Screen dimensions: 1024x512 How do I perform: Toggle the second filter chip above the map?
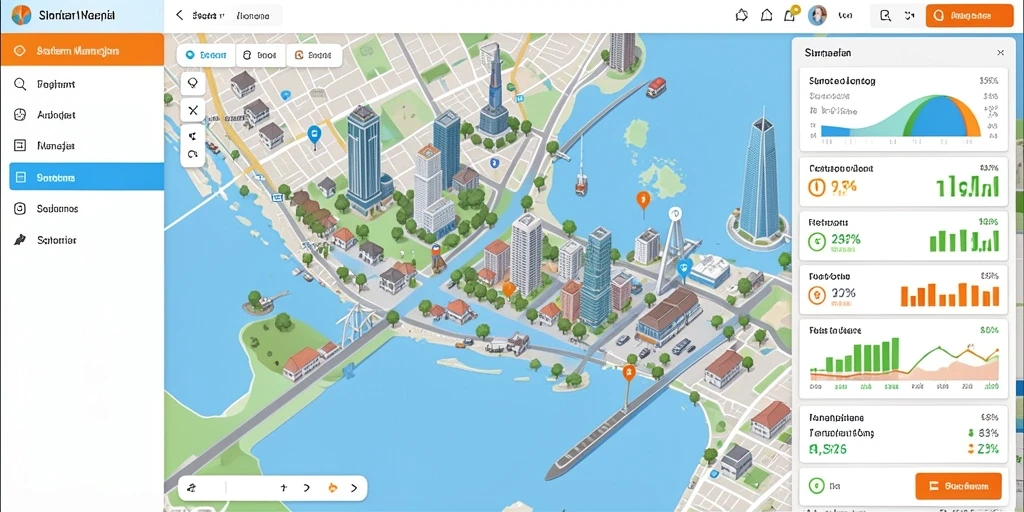260,56
